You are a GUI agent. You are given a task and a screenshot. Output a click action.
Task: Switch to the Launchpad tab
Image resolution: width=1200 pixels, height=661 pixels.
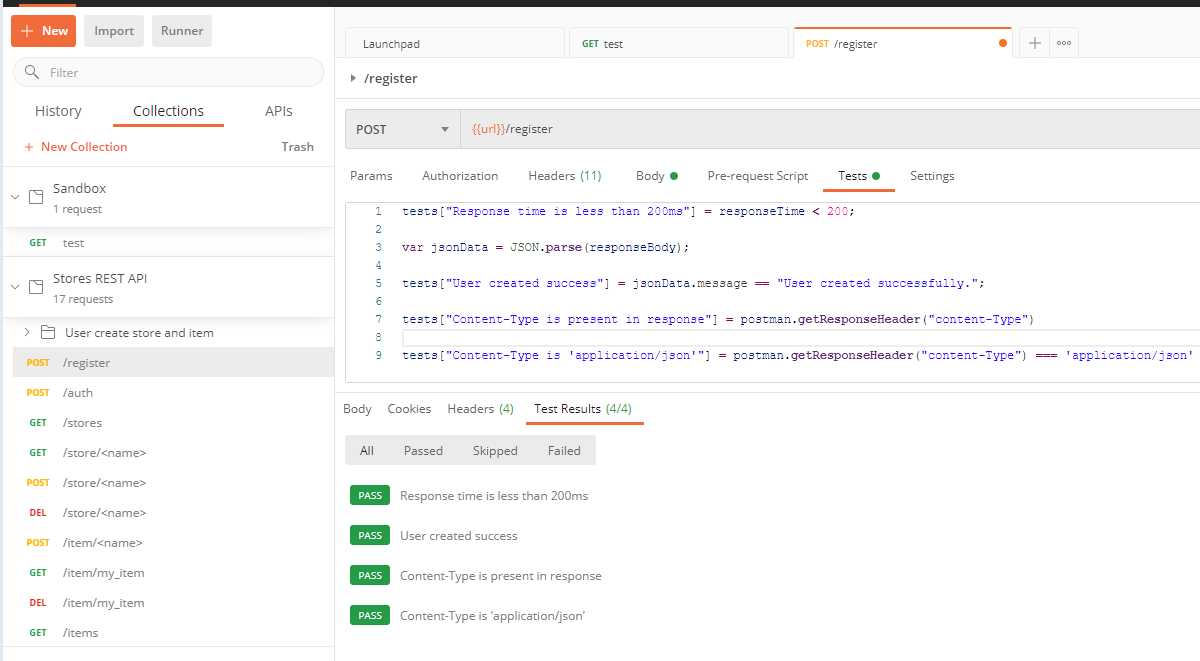[x=455, y=43]
